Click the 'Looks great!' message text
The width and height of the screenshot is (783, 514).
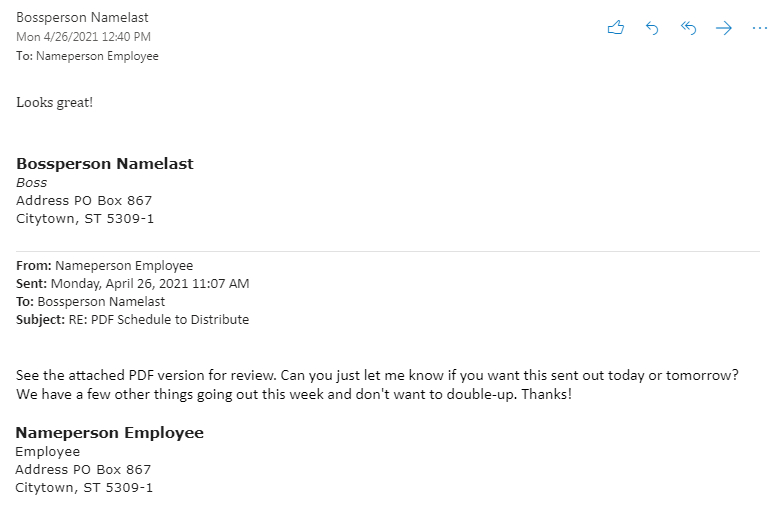tap(54, 102)
